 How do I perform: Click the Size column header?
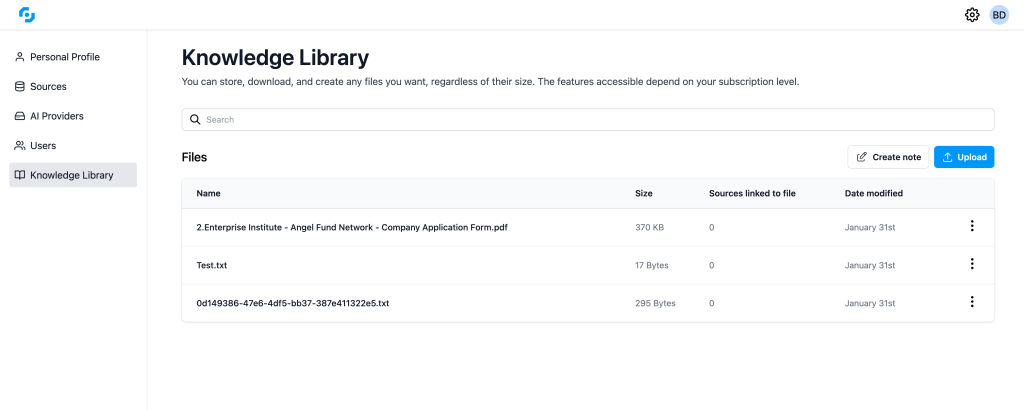tap(644, 193)
